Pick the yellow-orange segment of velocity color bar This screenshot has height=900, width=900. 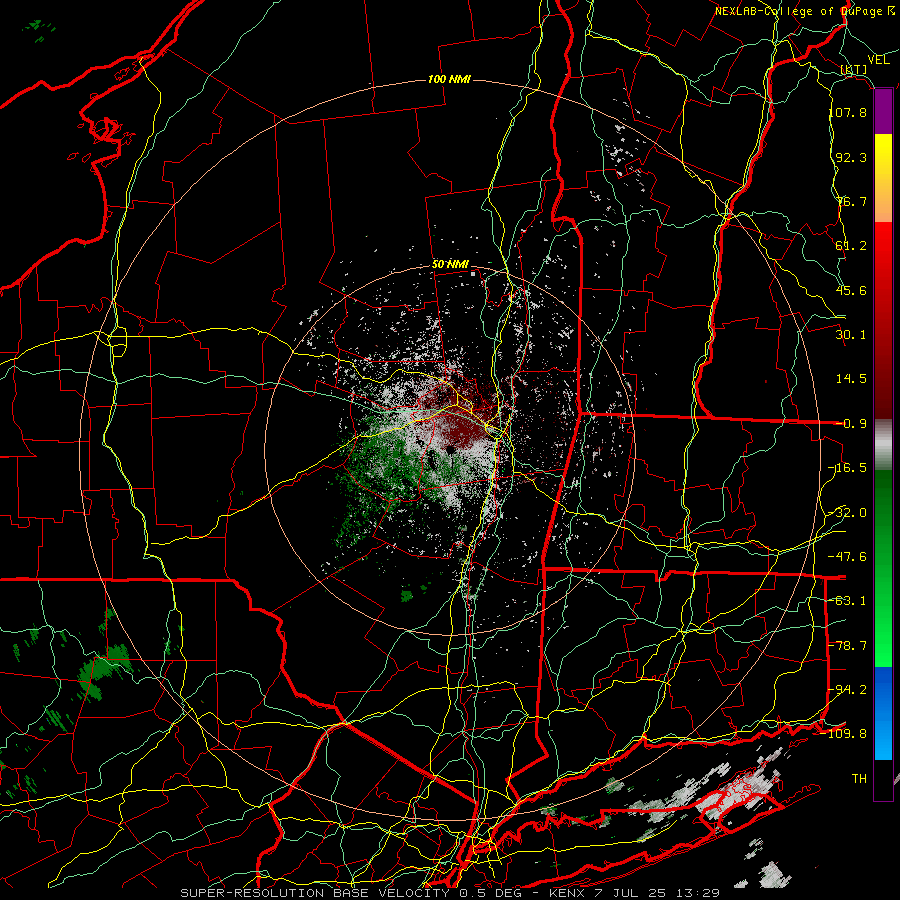coord(883,178)
